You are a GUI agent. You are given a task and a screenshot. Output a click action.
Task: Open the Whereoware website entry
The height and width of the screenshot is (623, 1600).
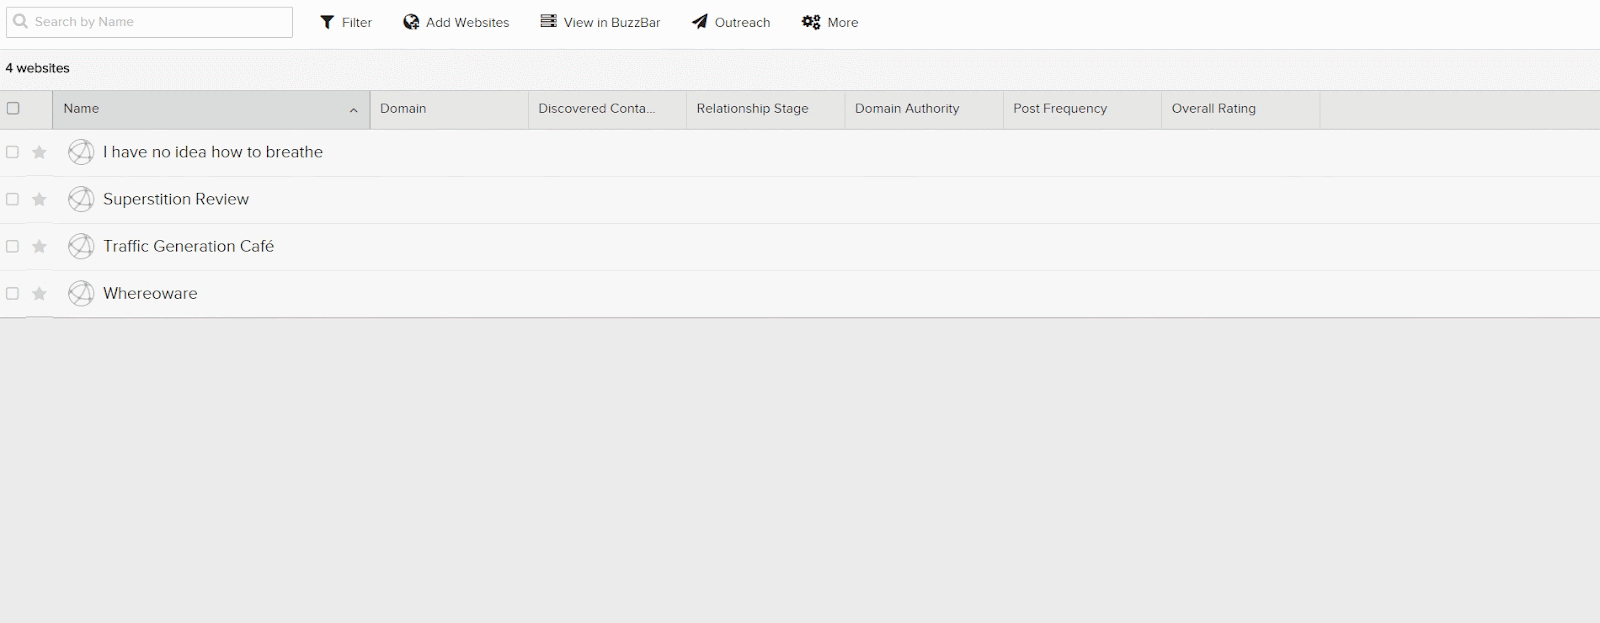point(150,294)
